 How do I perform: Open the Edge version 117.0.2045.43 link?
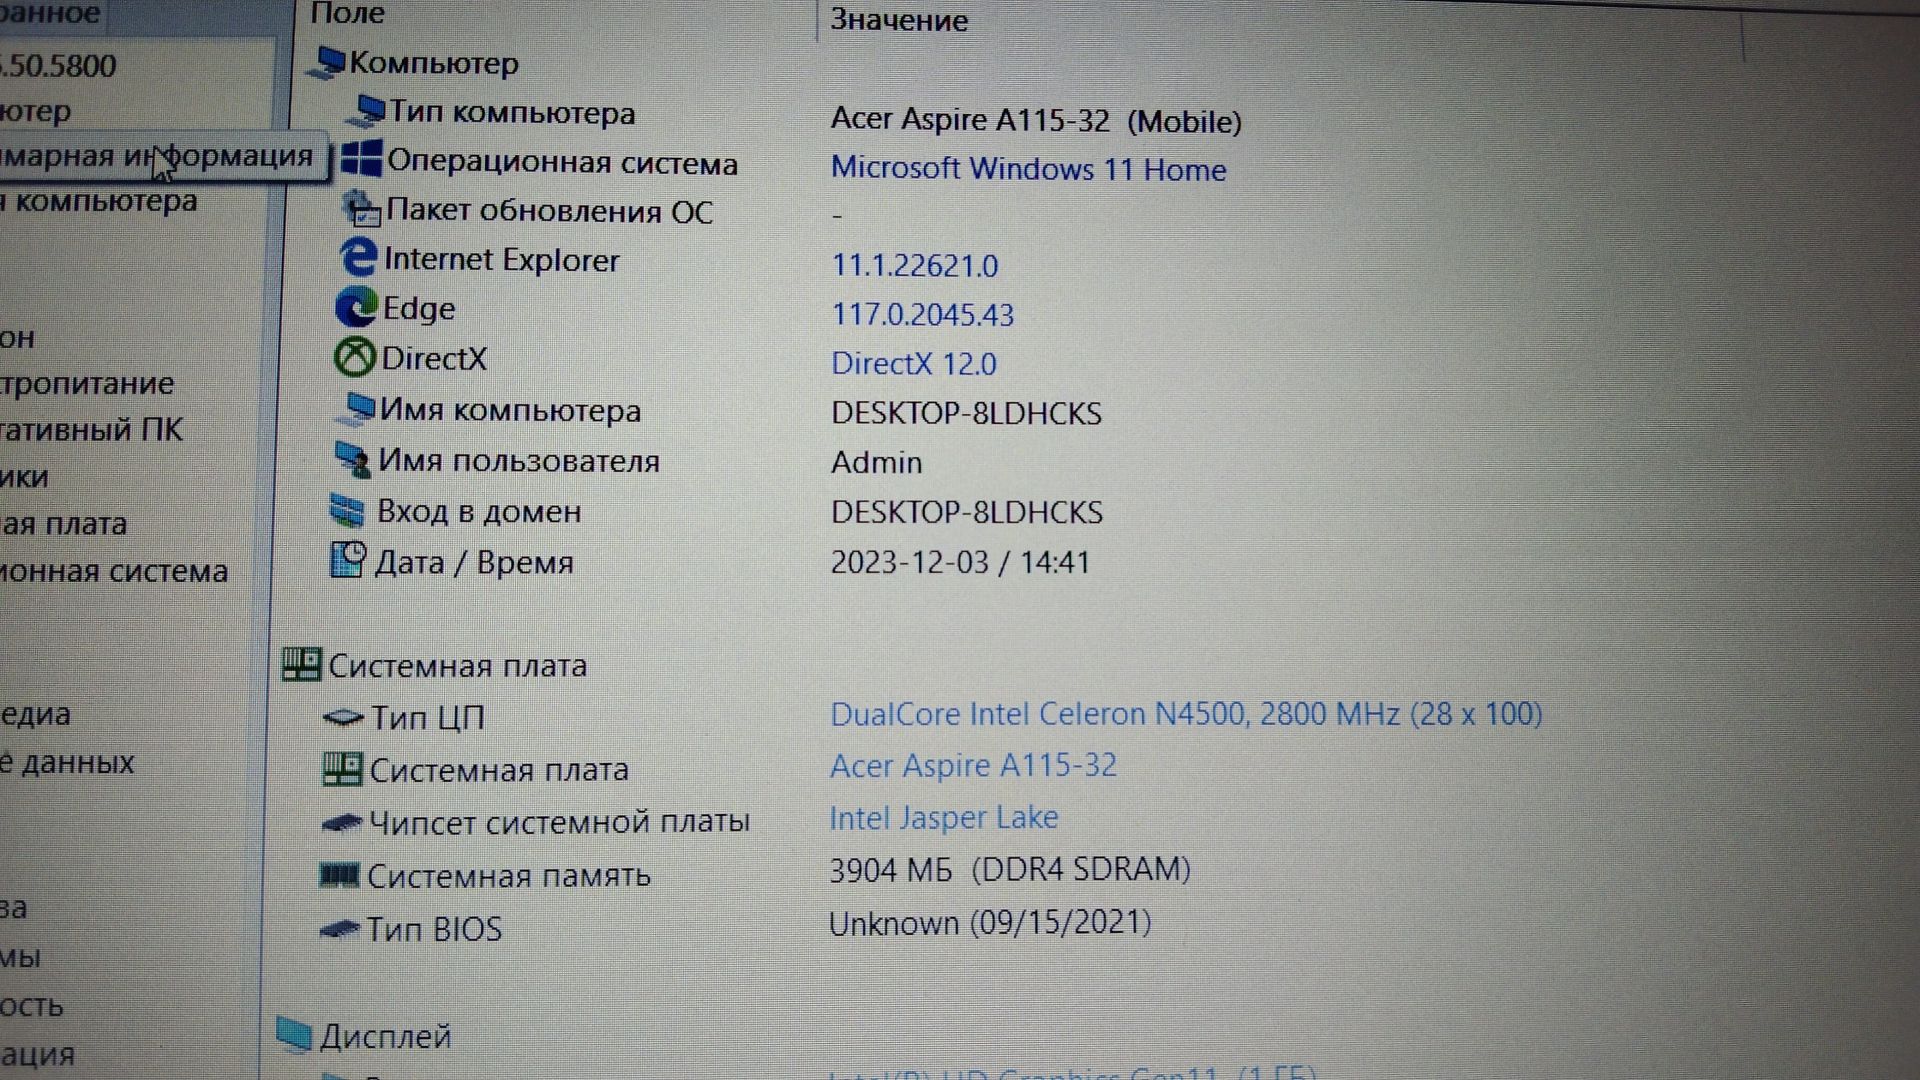point(922,314)
